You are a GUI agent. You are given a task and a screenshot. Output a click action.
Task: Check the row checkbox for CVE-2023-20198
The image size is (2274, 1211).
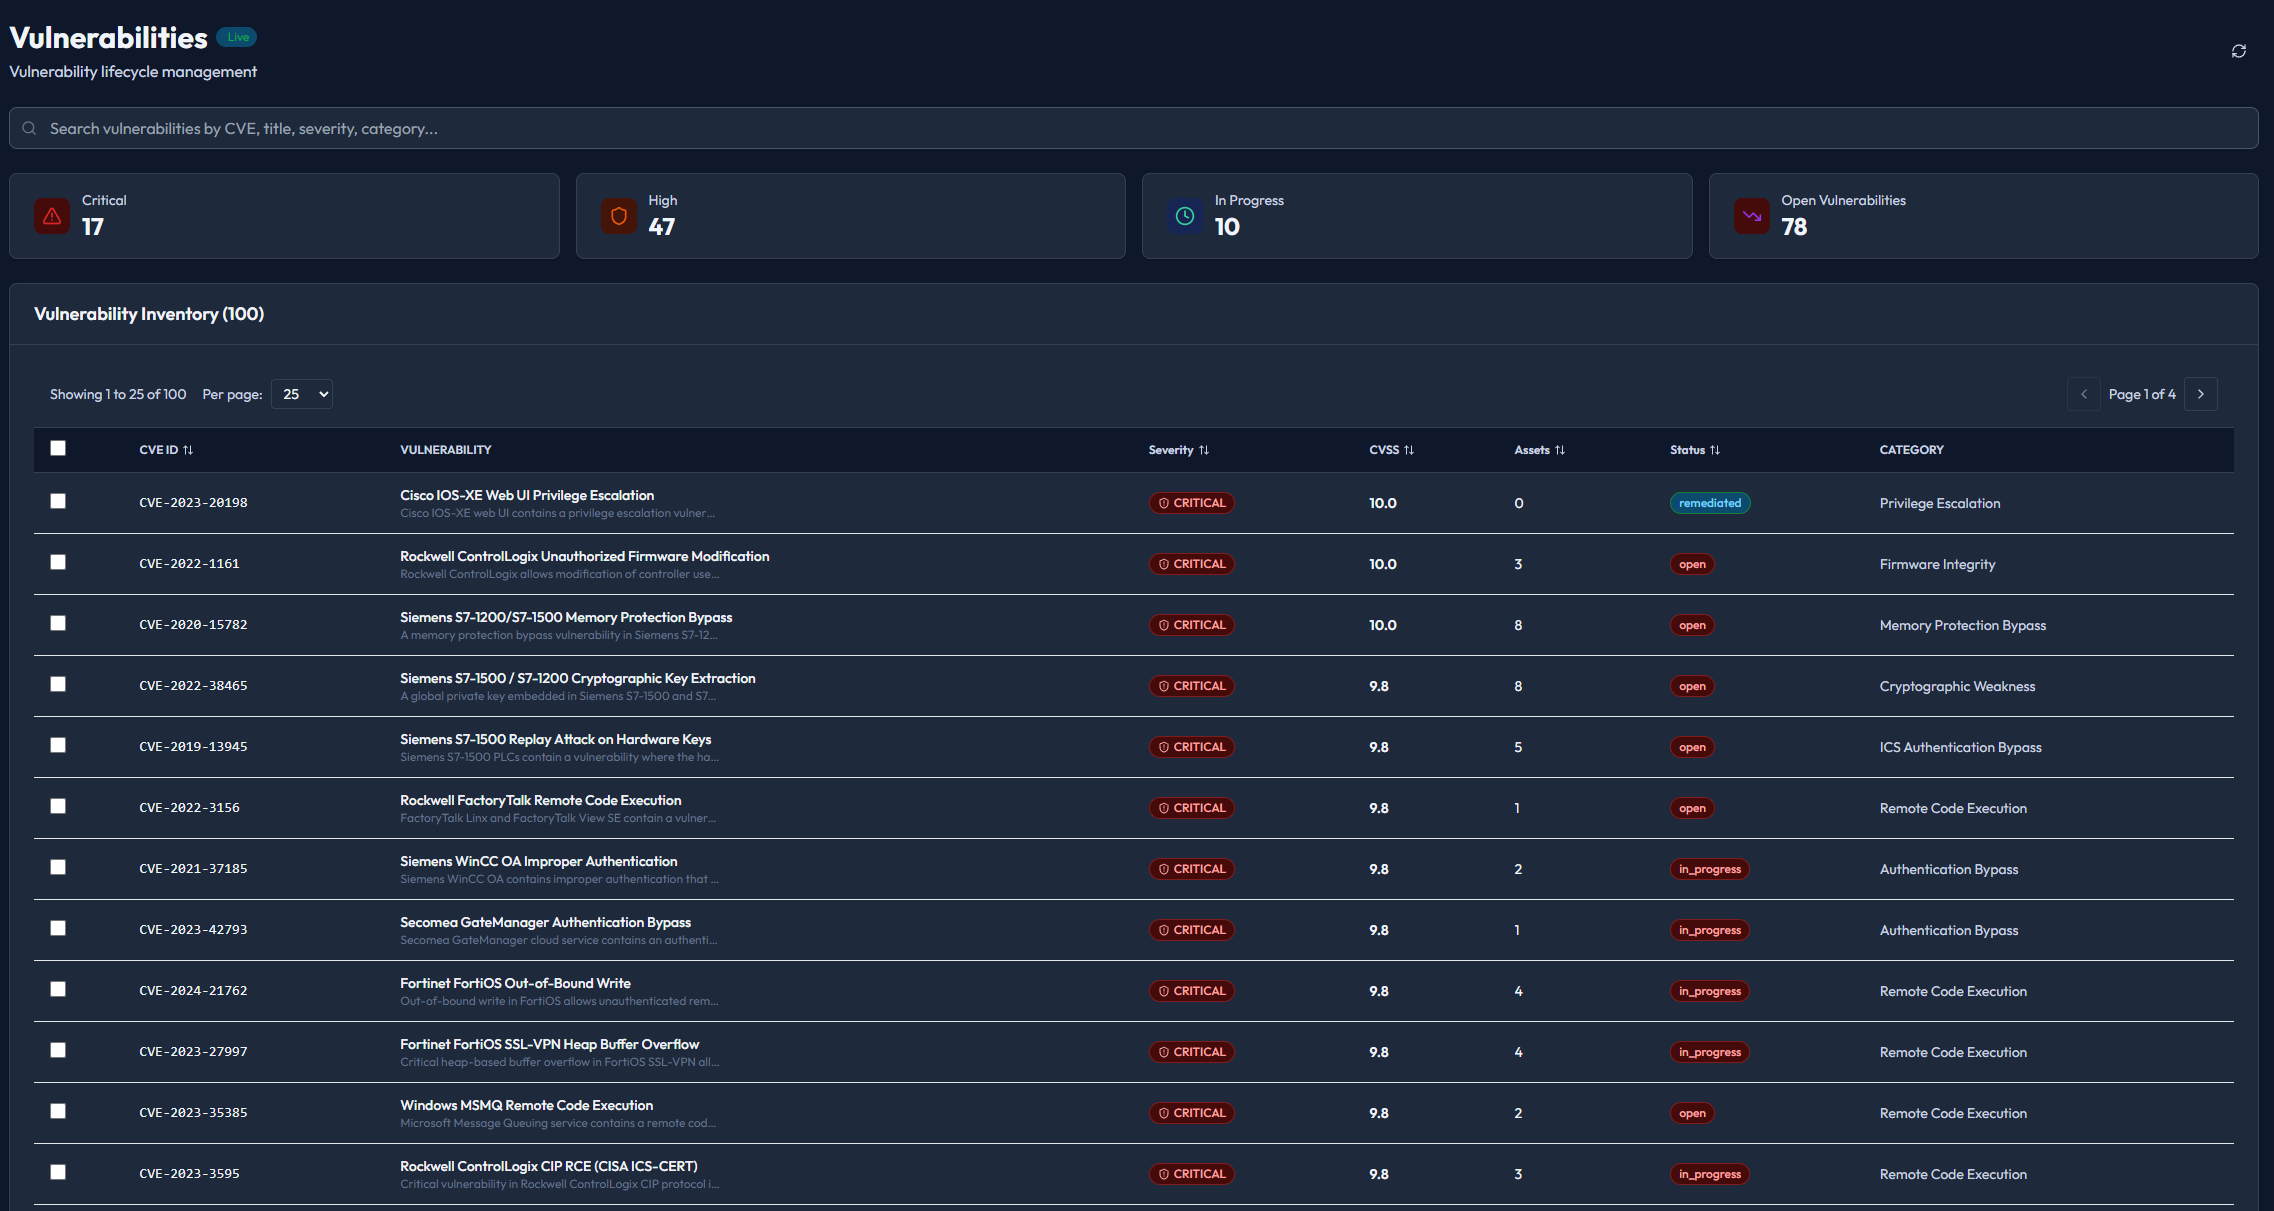57,501
